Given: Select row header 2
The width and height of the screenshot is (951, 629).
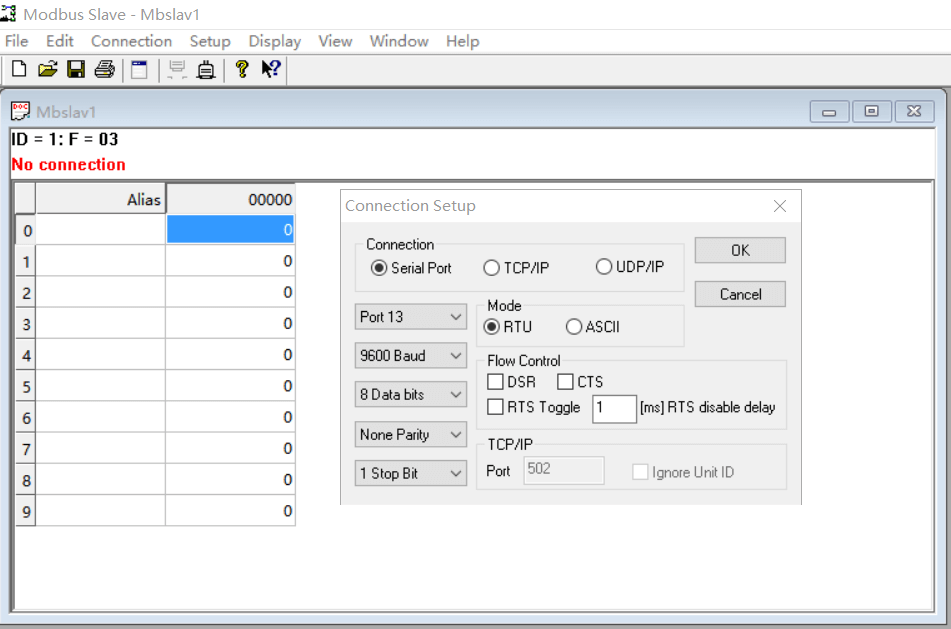Looking at the screenshot, I should coord(26,293).
